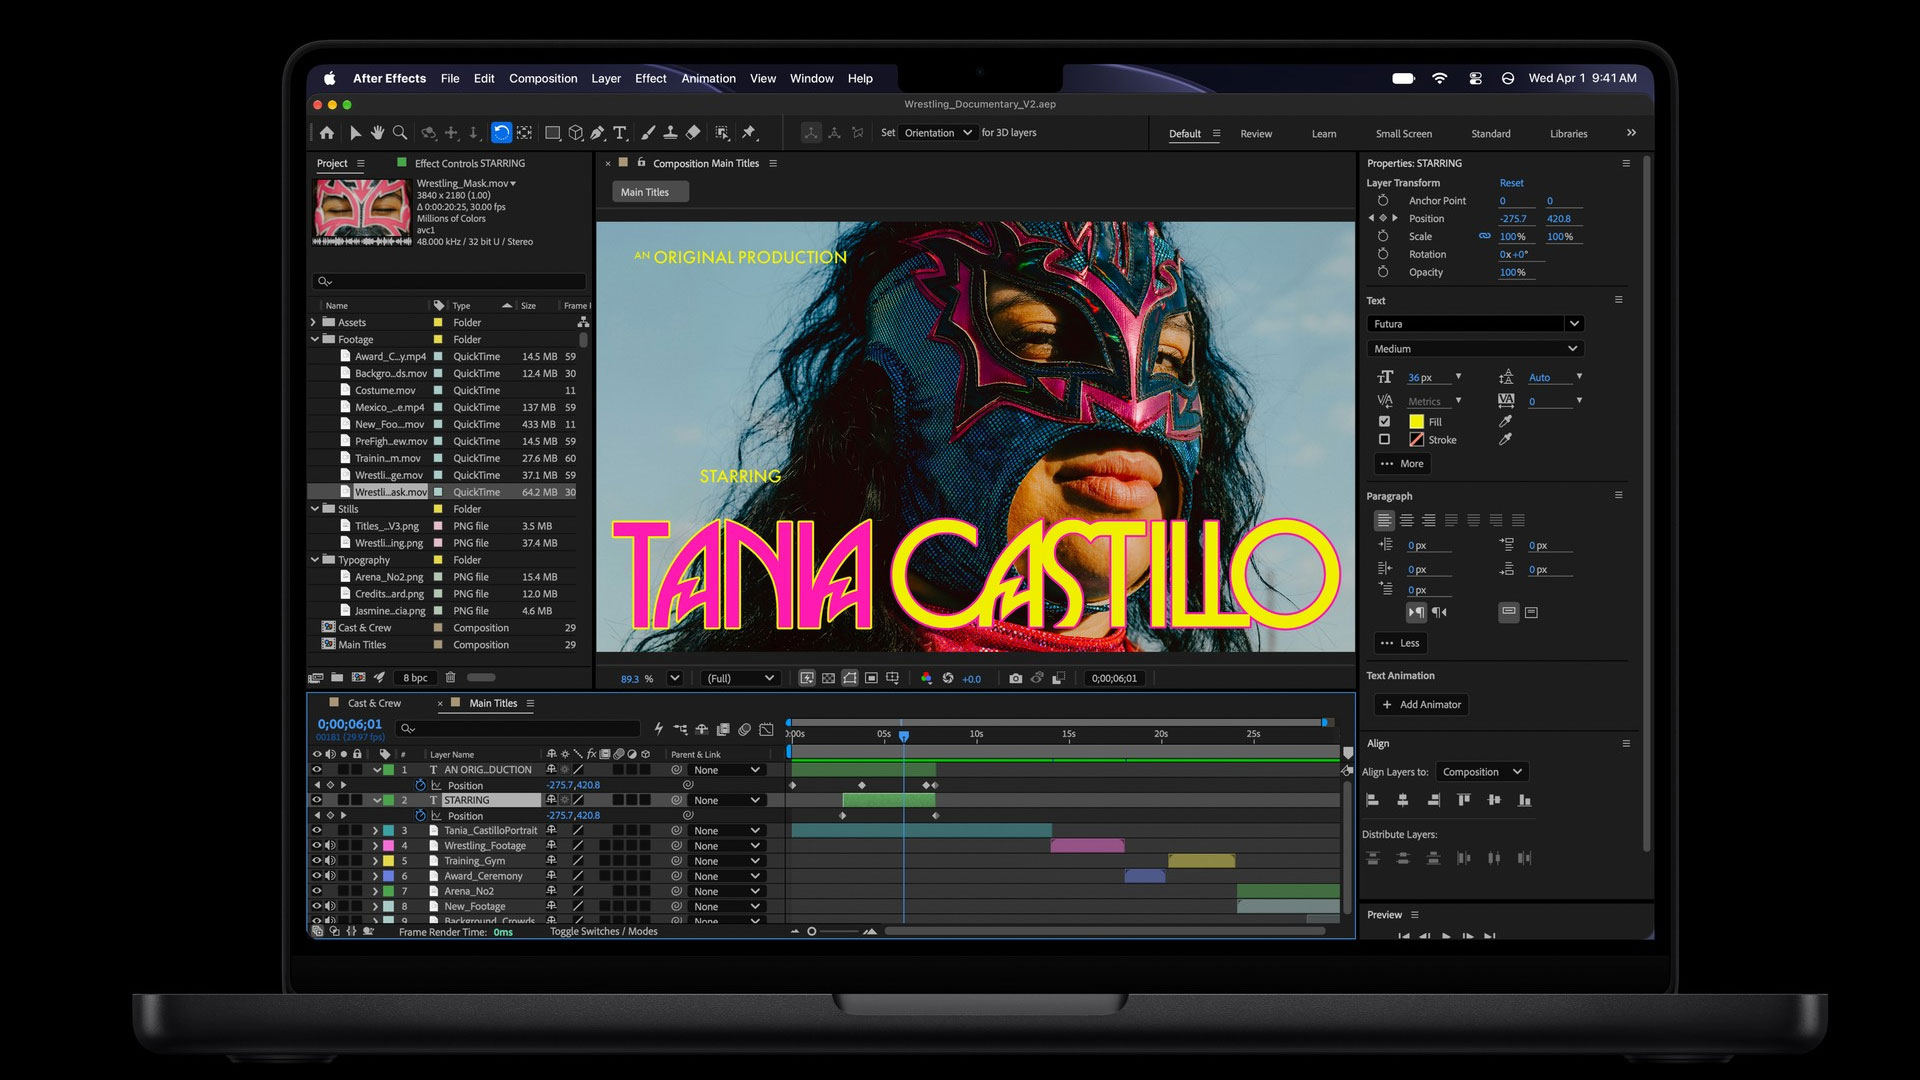Viewport: 1920px width, 1080px height.
Task: Select the Clone Stamp tool
Action: [x=670, y=132]
